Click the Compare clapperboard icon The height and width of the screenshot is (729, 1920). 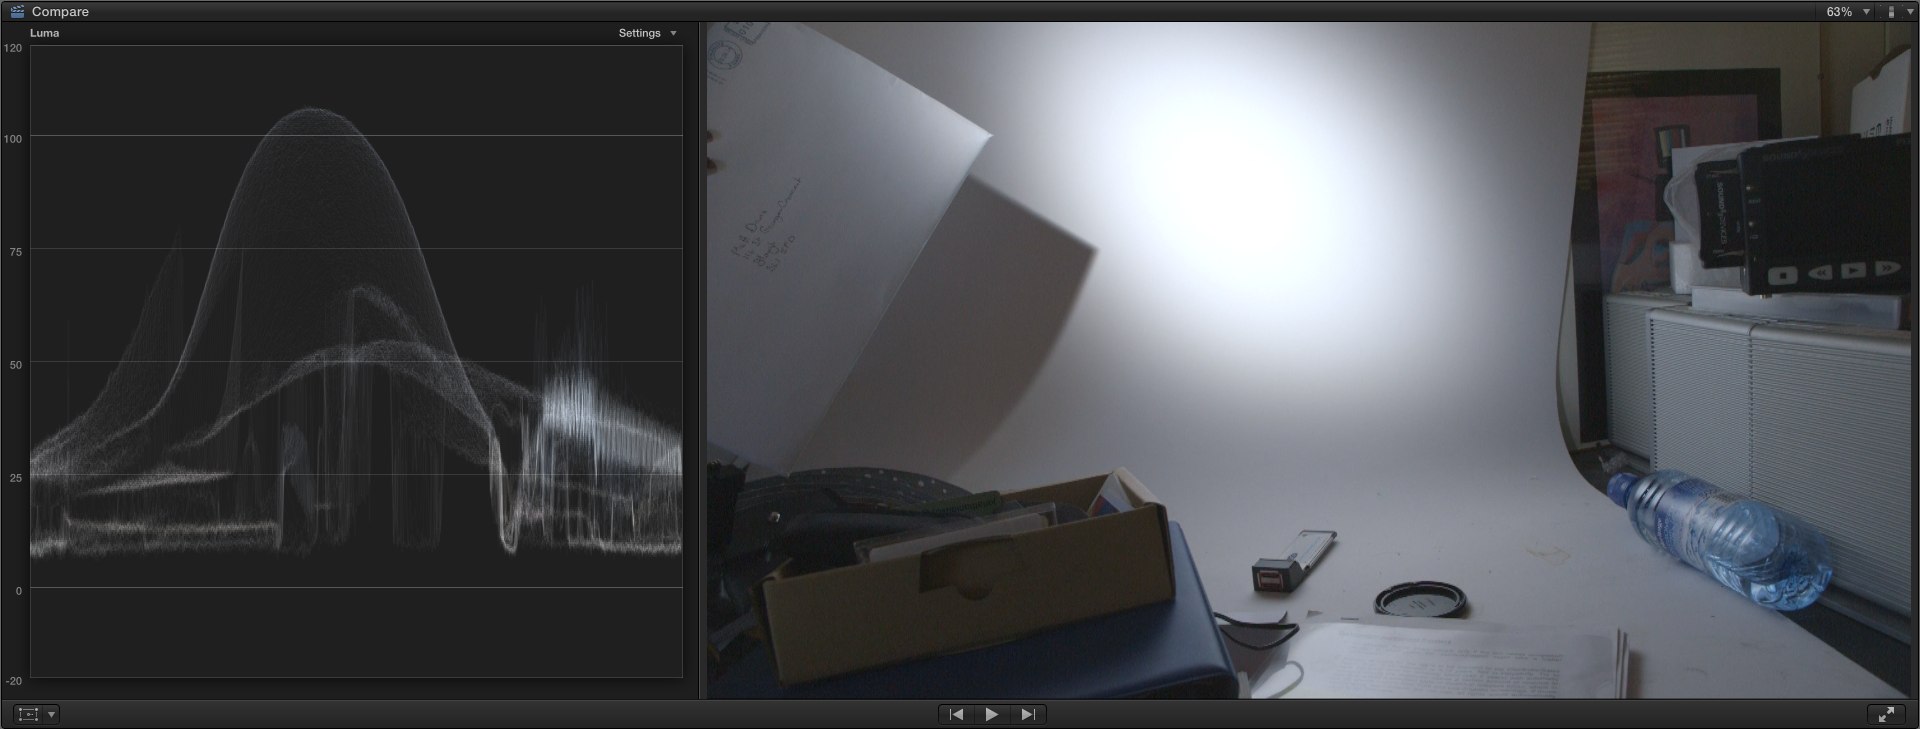pos(17,11)
